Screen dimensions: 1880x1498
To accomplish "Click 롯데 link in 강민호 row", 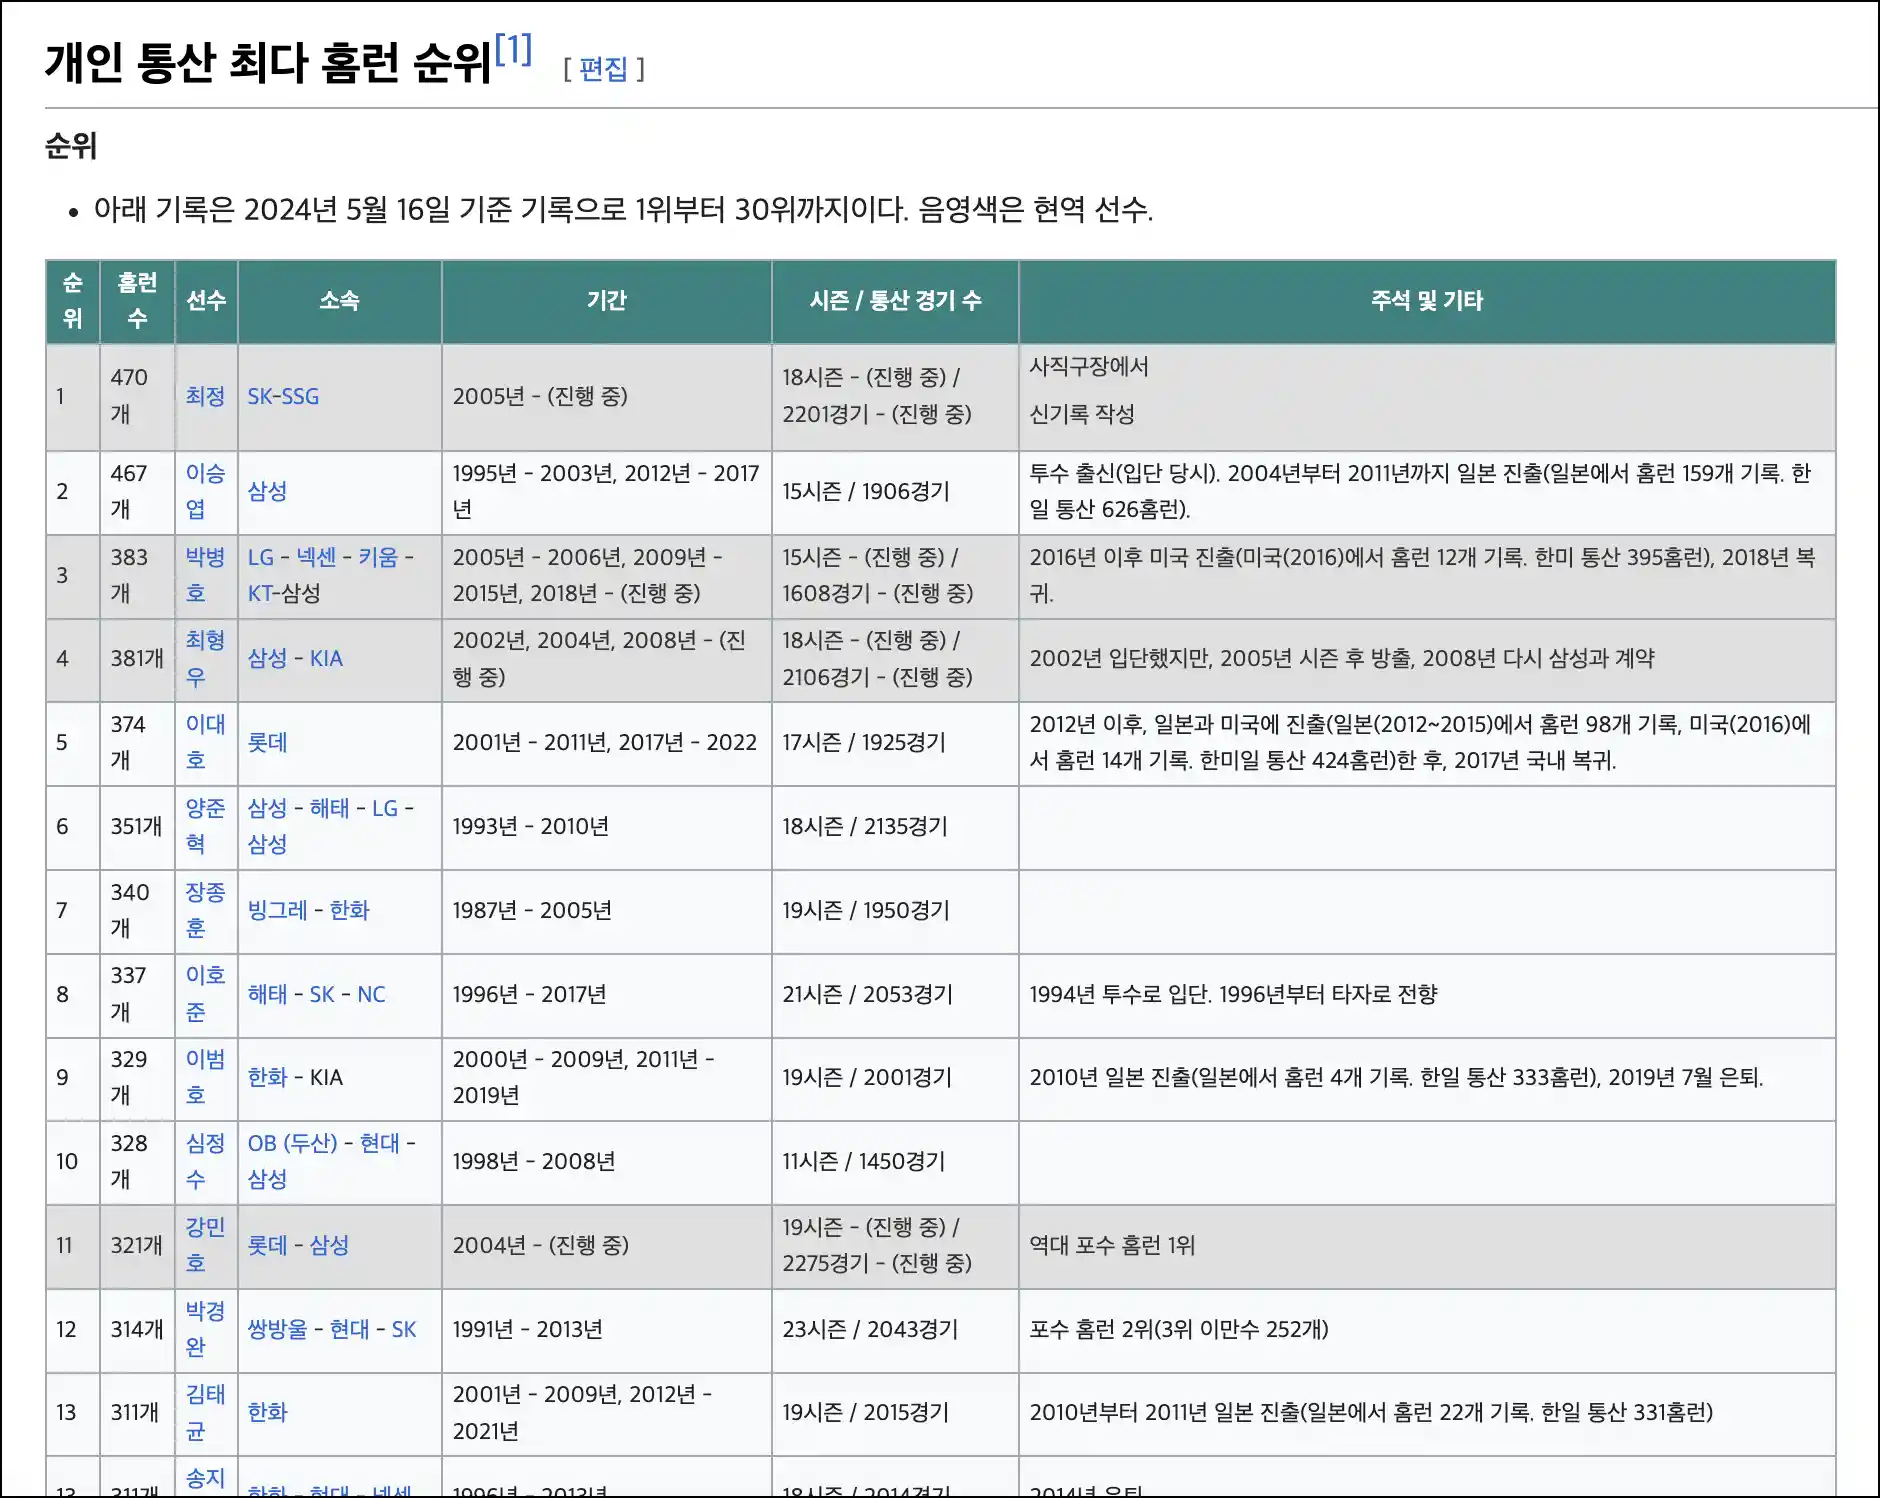I will 267,1245.
